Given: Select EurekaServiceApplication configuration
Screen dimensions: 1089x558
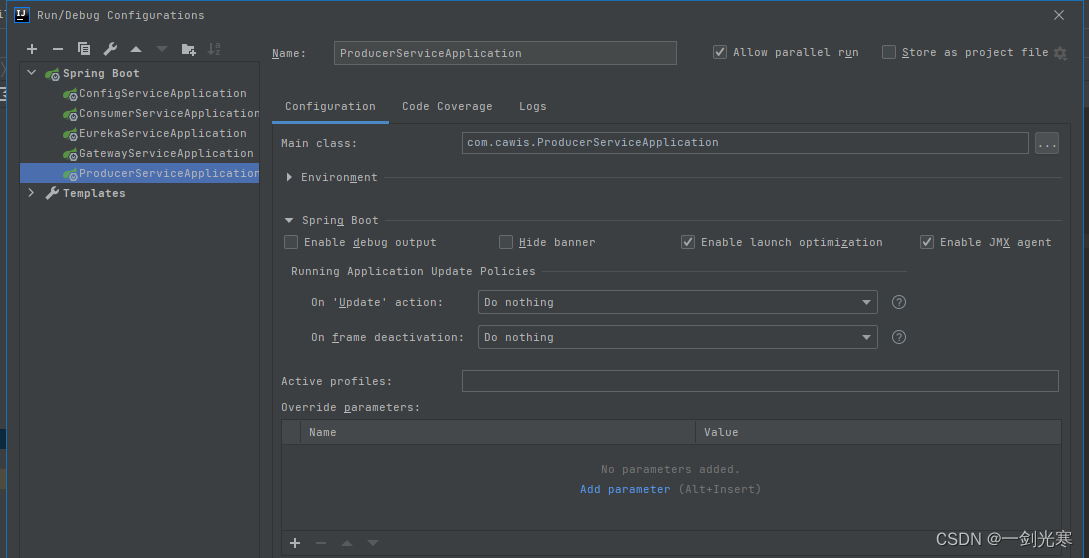Looking at the screenshot, I should (163, 133).
